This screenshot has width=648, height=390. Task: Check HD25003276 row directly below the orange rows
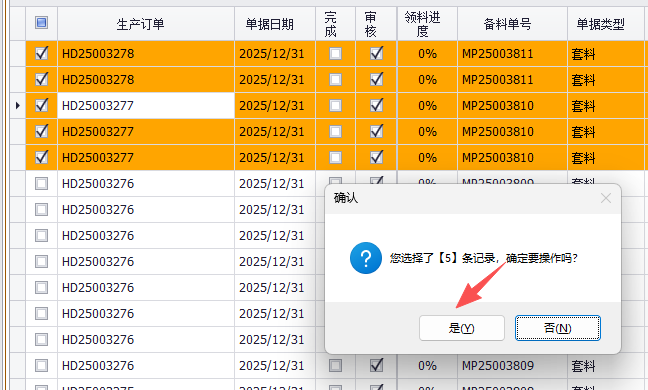[x=41, y=183]
